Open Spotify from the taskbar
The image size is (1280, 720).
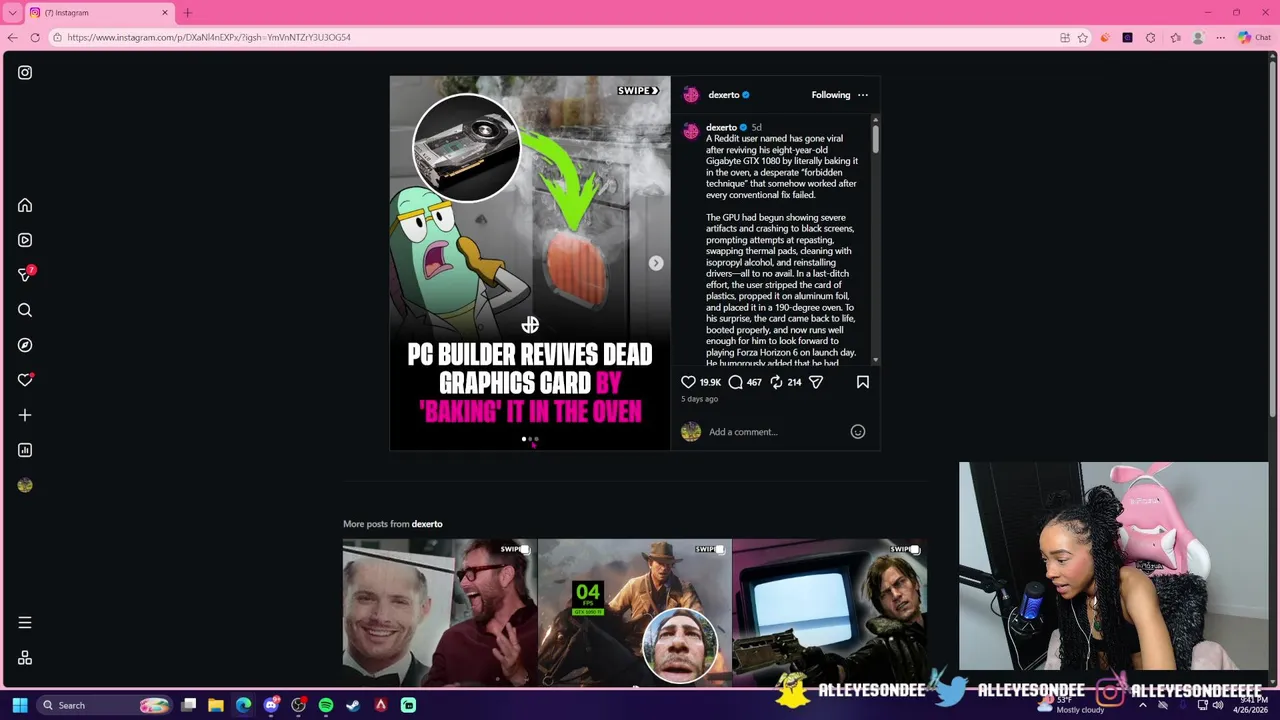tap(326, 705)
